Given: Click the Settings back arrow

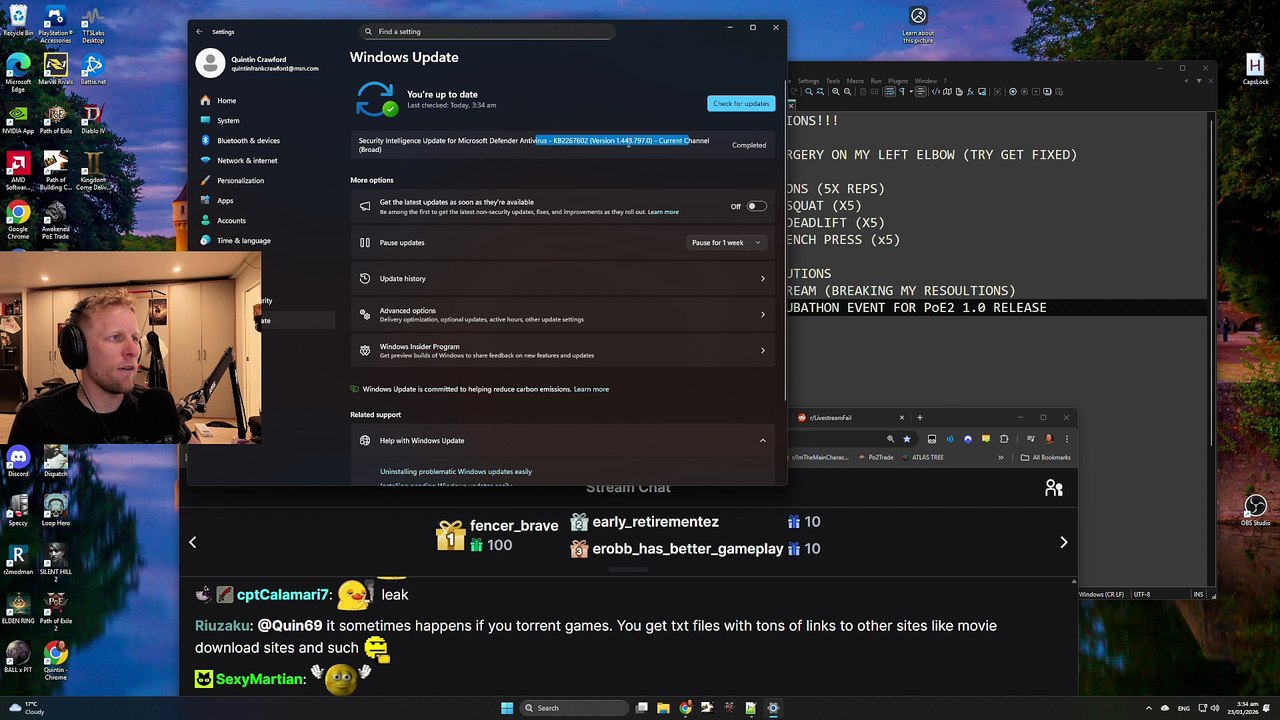Looking at the screenshot, I should [x=199, y=32].
